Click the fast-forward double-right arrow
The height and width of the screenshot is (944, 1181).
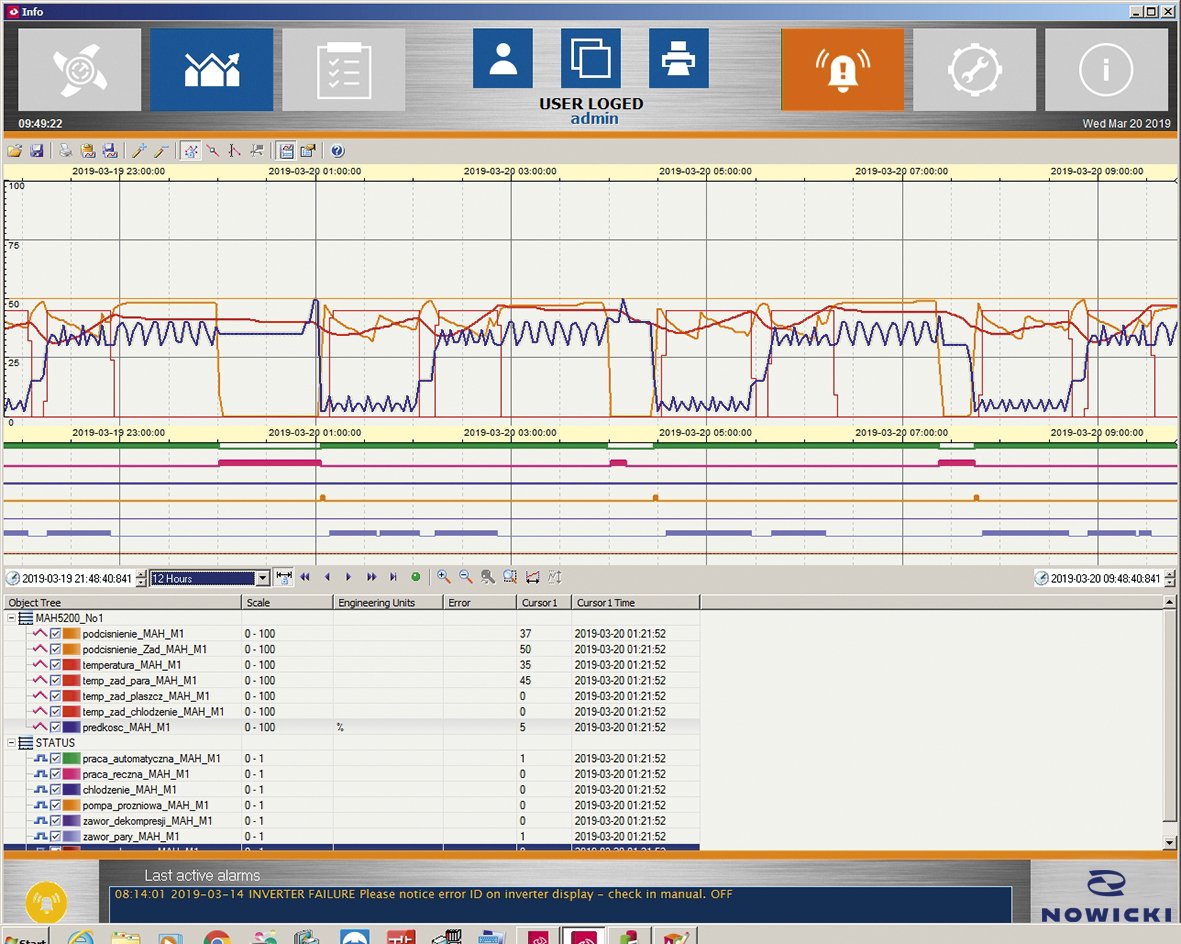371,577
